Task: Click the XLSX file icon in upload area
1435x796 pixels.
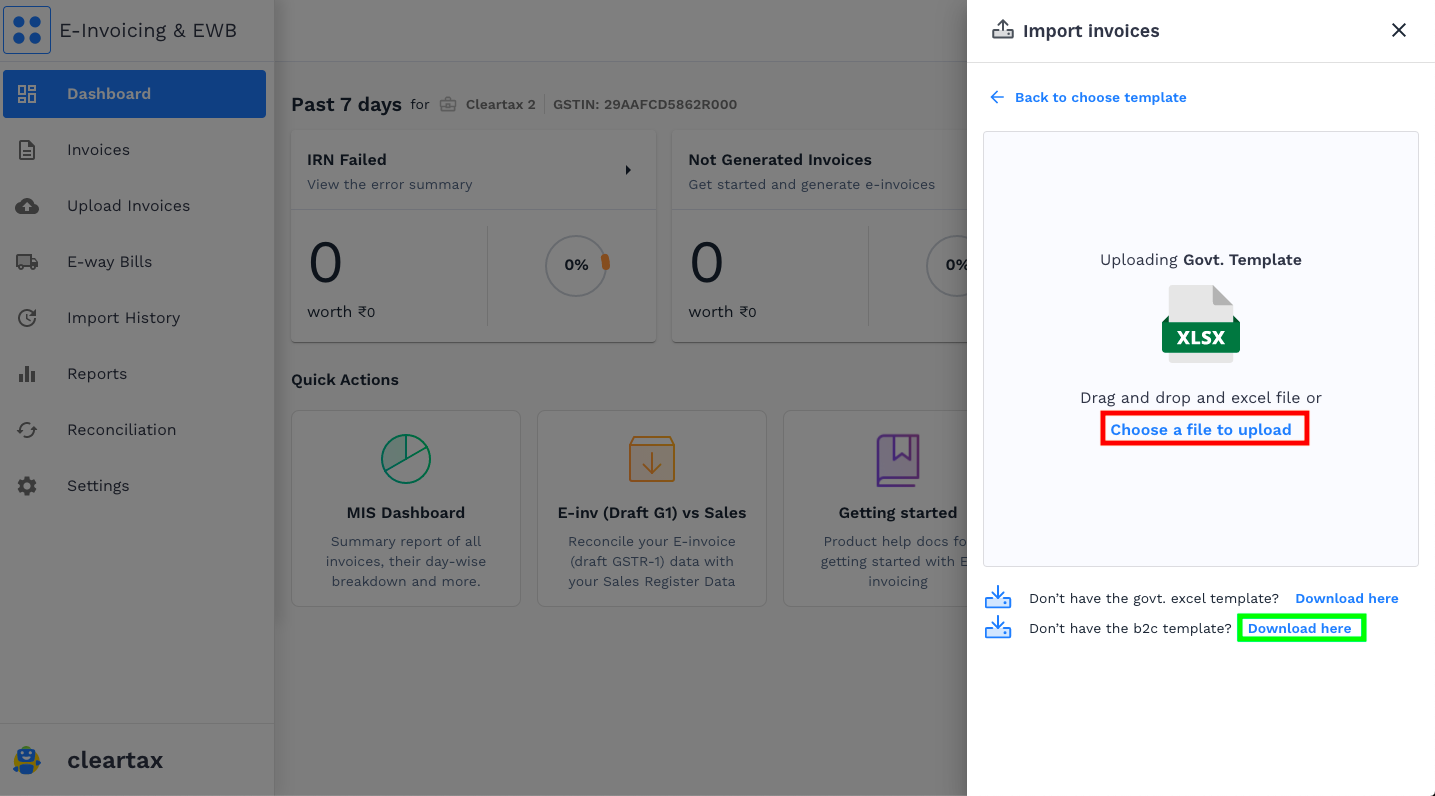Action: tap(1200, 324)
